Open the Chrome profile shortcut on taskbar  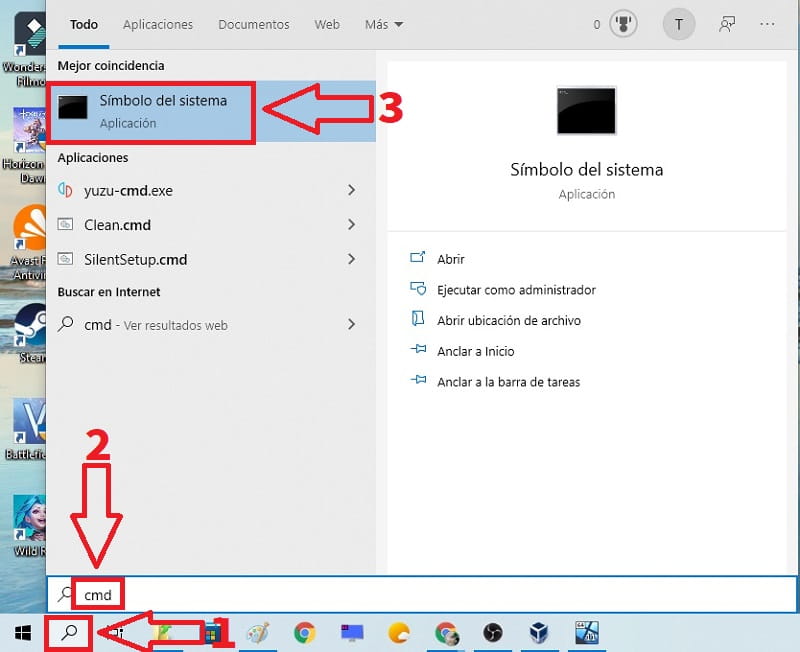[x=446, y=633]
